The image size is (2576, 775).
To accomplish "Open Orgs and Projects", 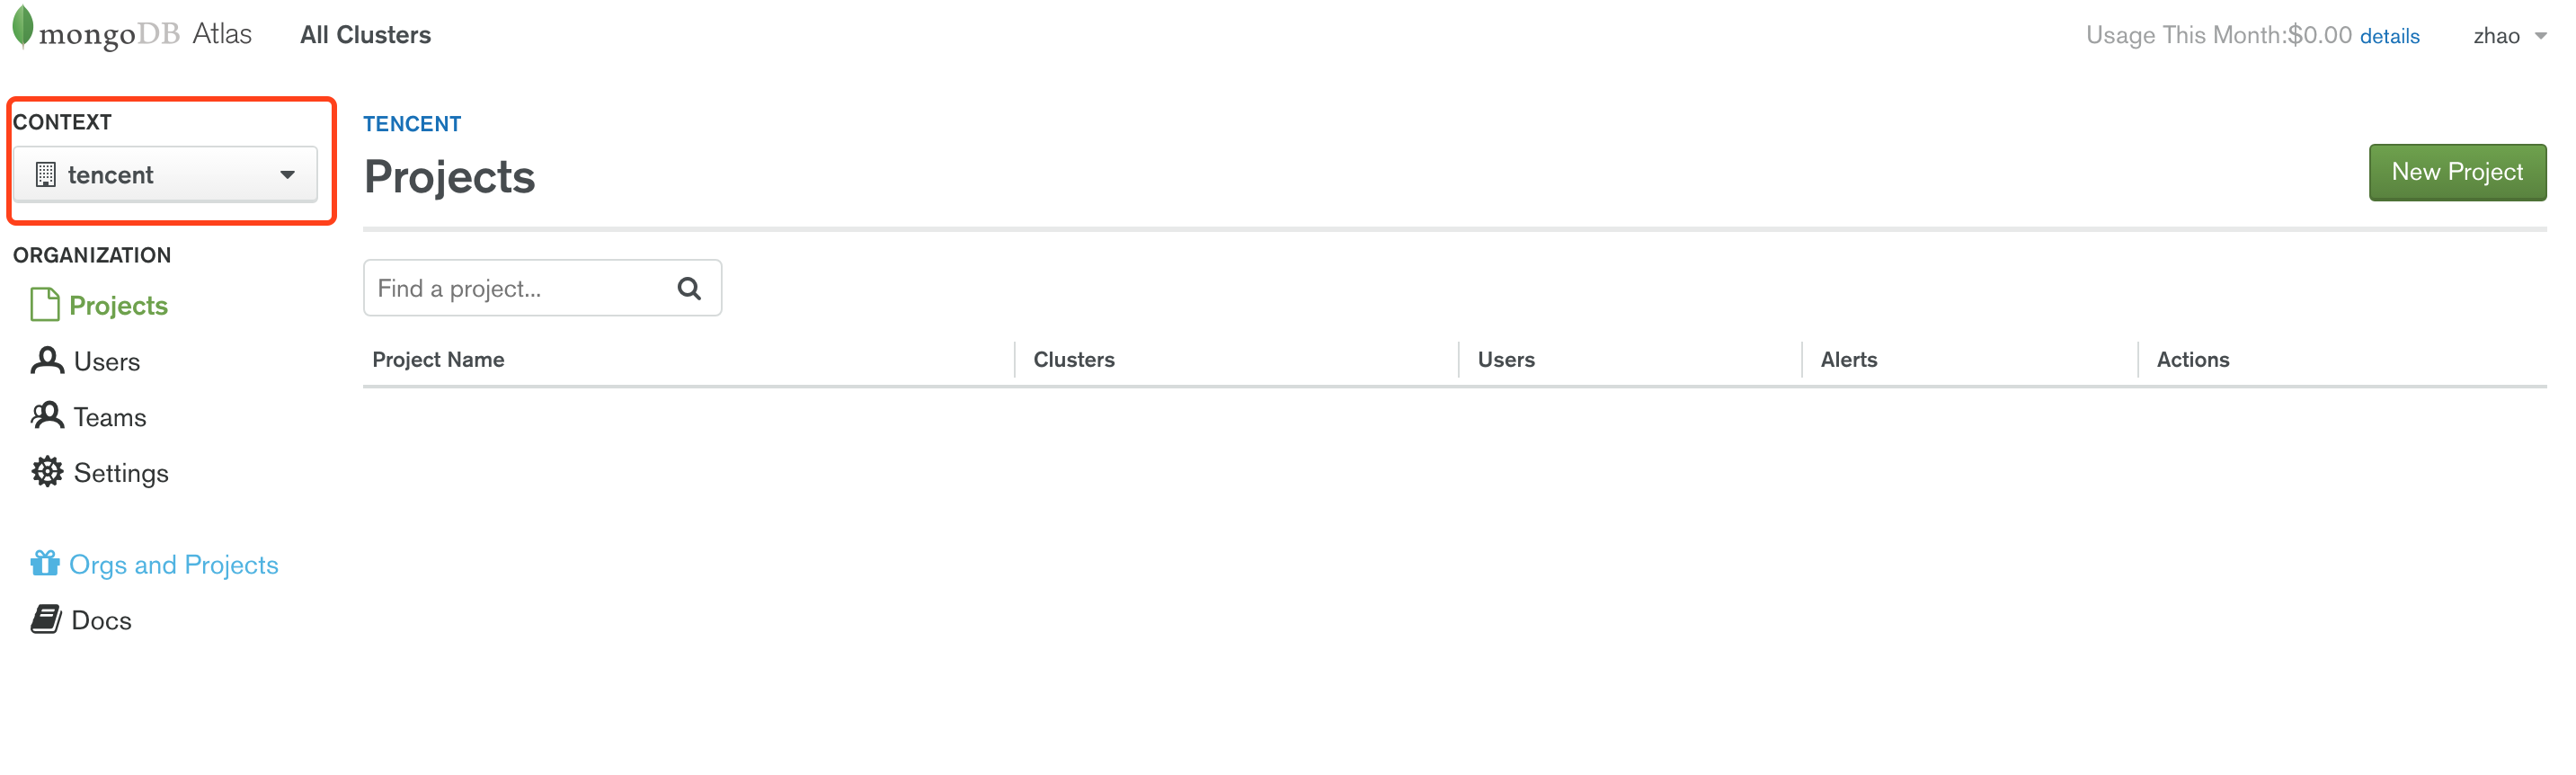I will [x=174, y=563].
